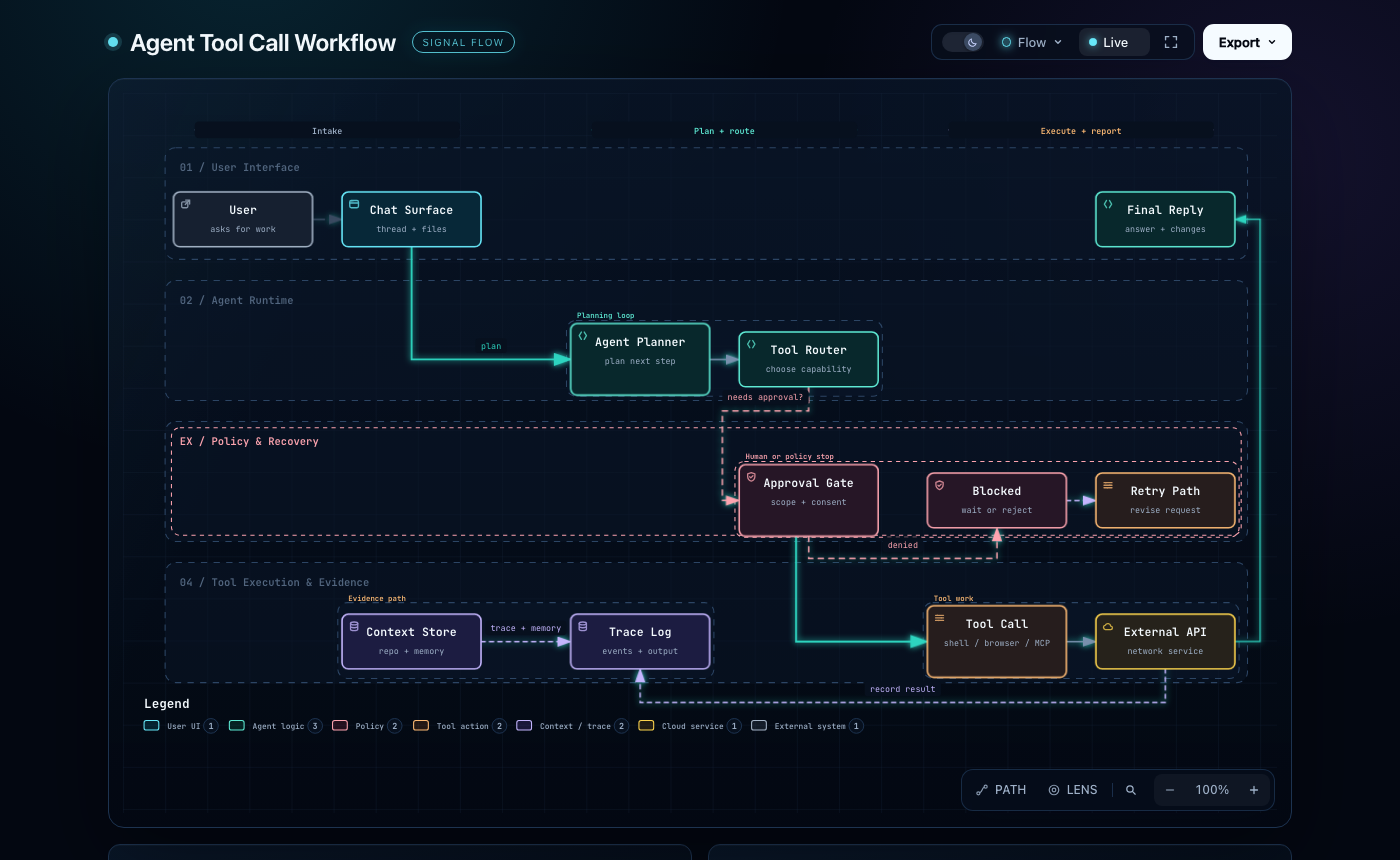Select the Execute + report lane header
This screenshot has width=1400, height=860.
(1081, 131)
